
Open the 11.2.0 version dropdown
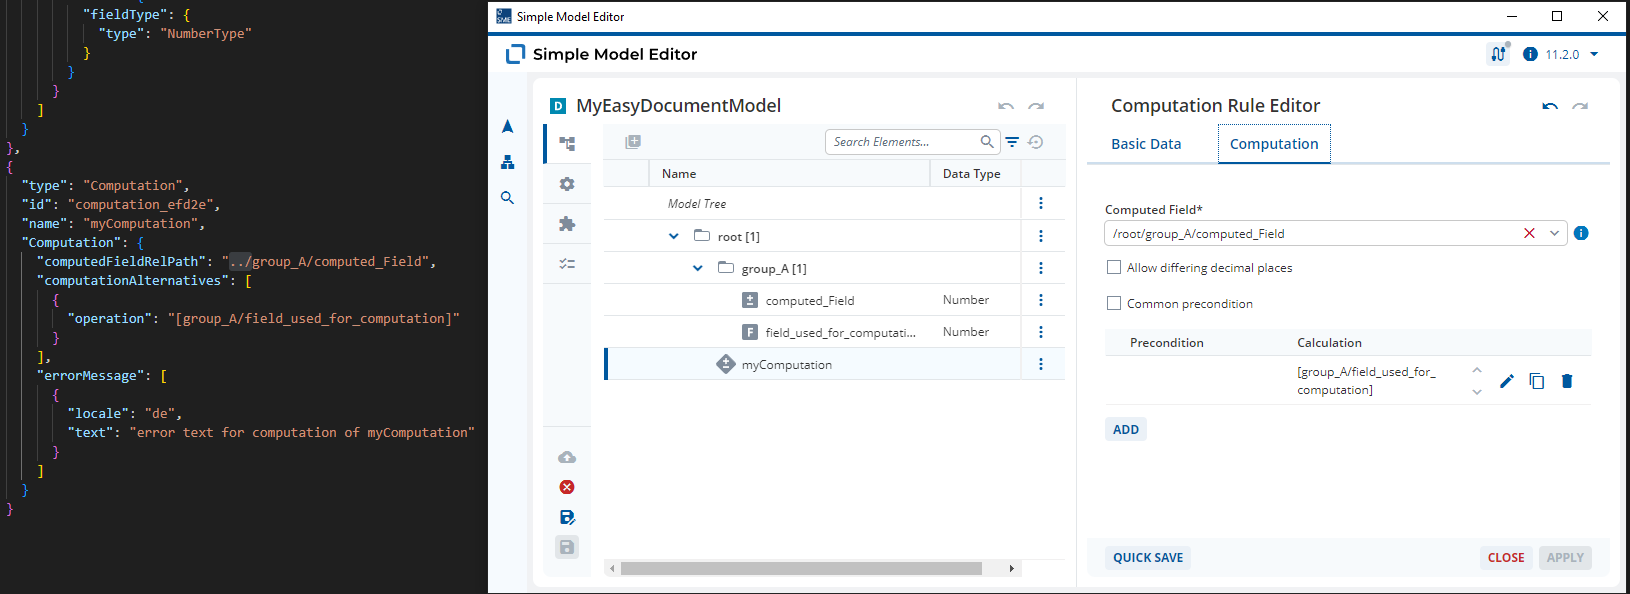coord(1594,54)
